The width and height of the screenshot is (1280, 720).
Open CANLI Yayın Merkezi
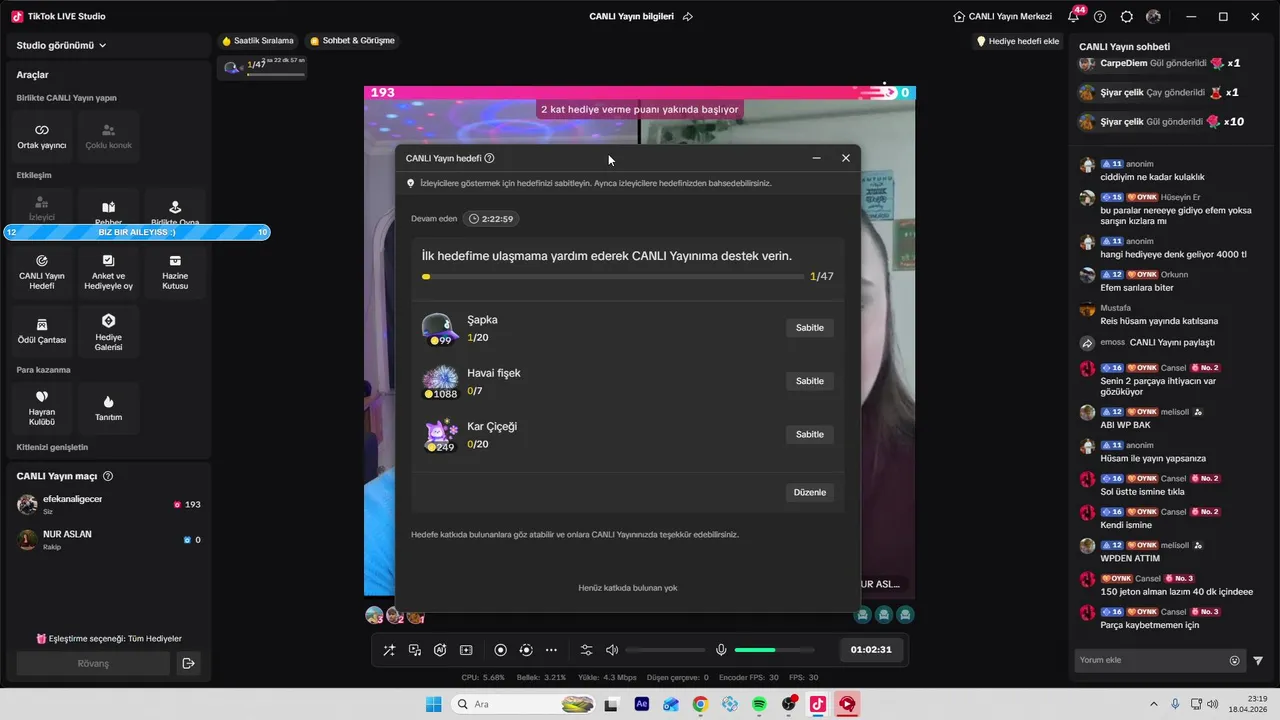(x=1003, y=16)
